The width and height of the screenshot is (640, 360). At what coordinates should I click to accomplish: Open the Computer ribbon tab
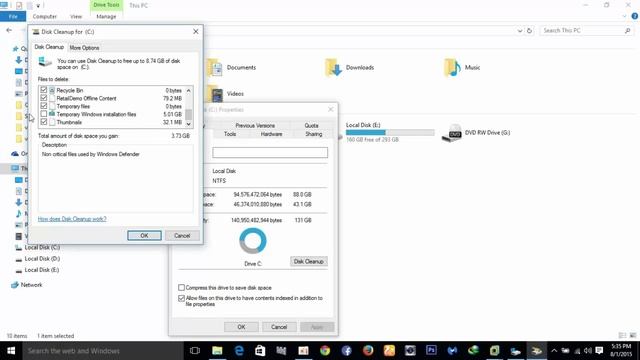(x=44, y=16)
